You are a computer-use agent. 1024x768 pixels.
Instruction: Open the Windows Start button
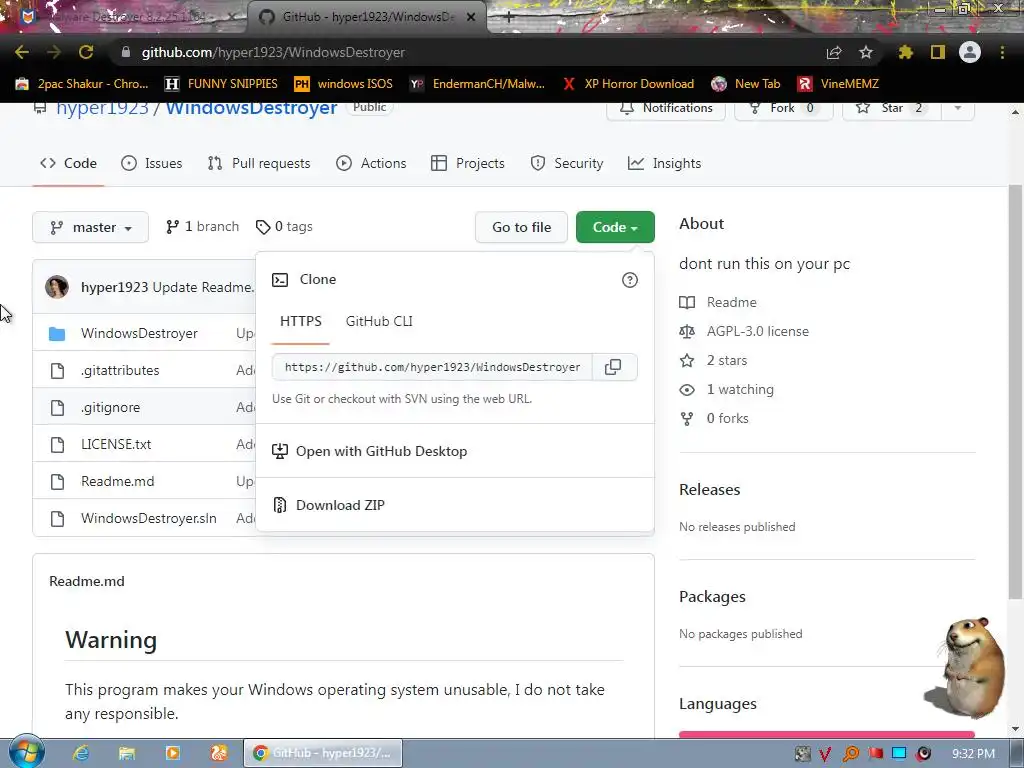(26, 752)
